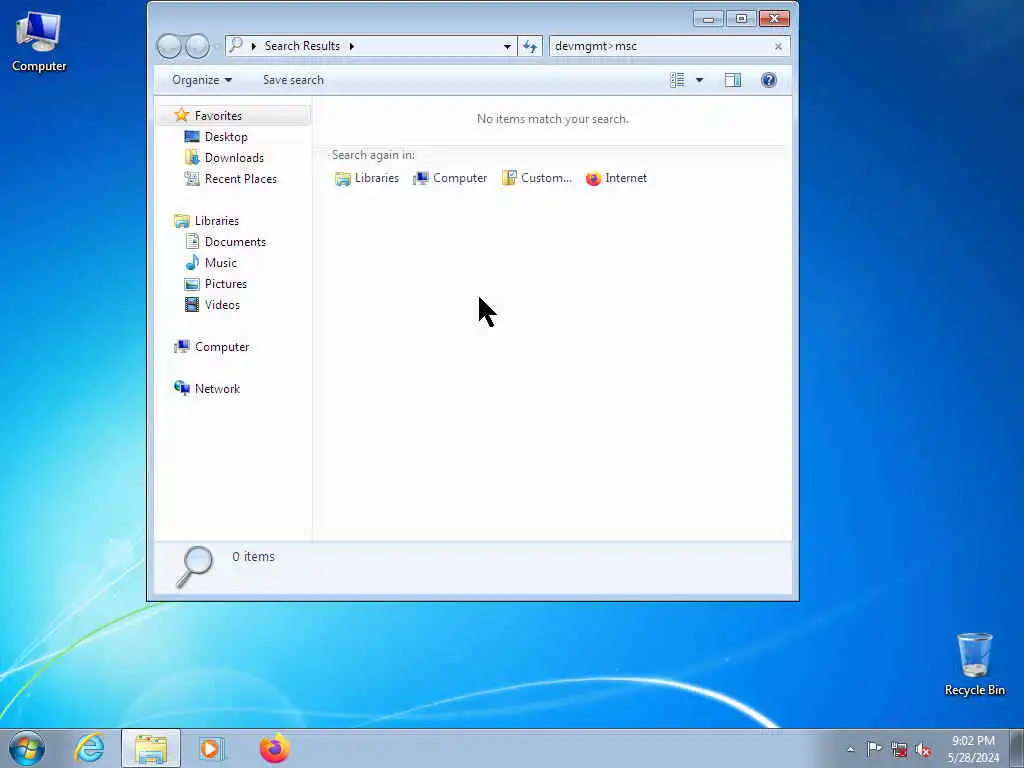The height and width of the screenshot is (768, 1024).
Task: Select the Recycle Bin desktop icon
Action: (974, 665)
